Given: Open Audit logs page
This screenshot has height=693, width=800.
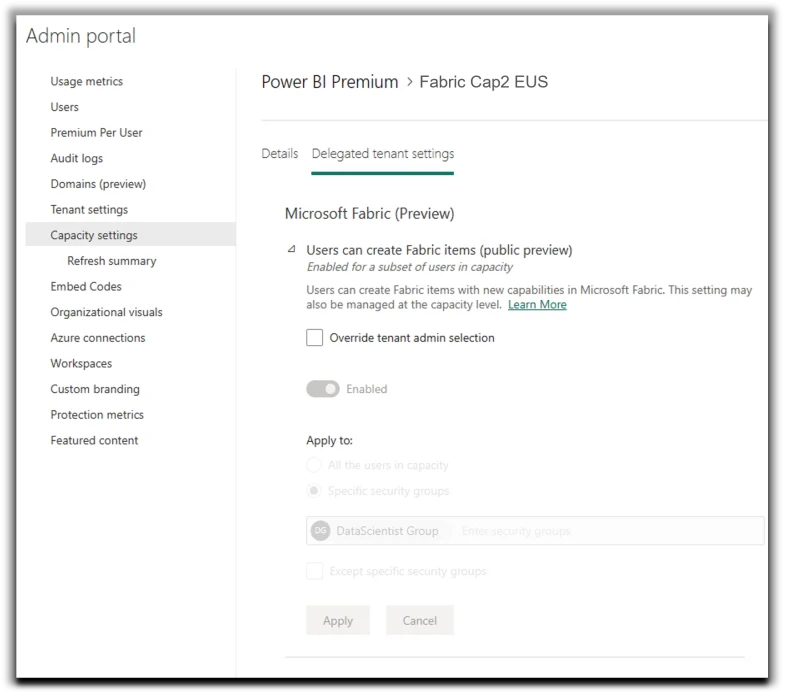Looking at the screenshot, I should pyautogui.click(x=77, y=158).
